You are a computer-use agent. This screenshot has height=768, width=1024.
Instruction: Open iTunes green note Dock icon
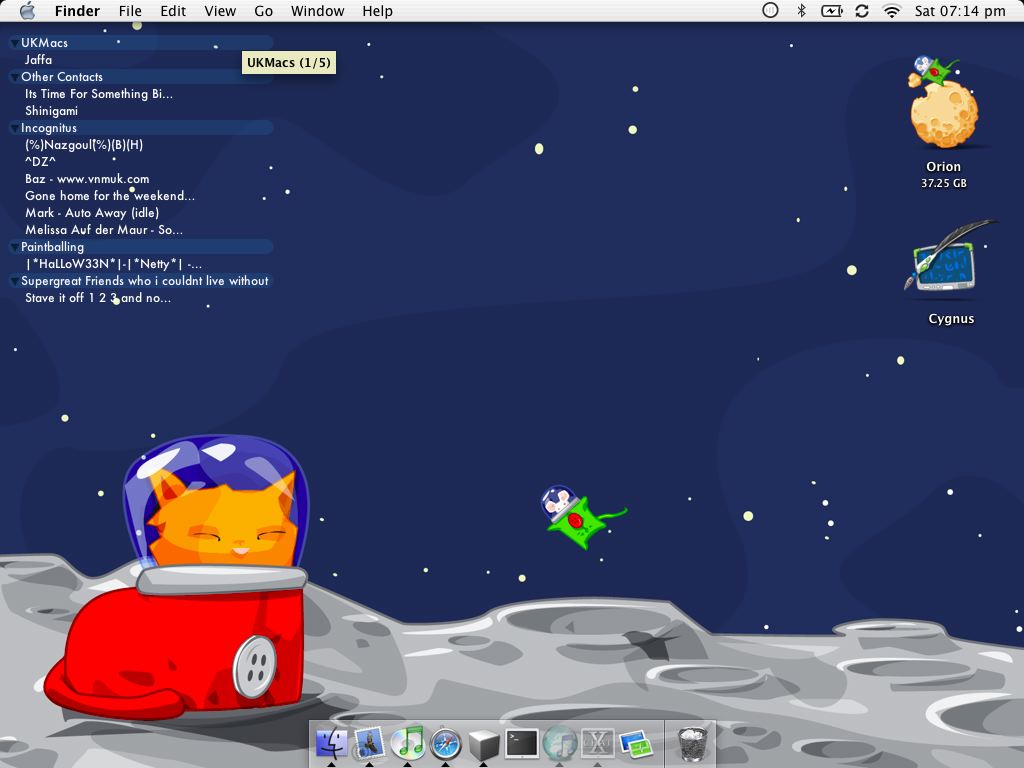(x=408, y=743)
